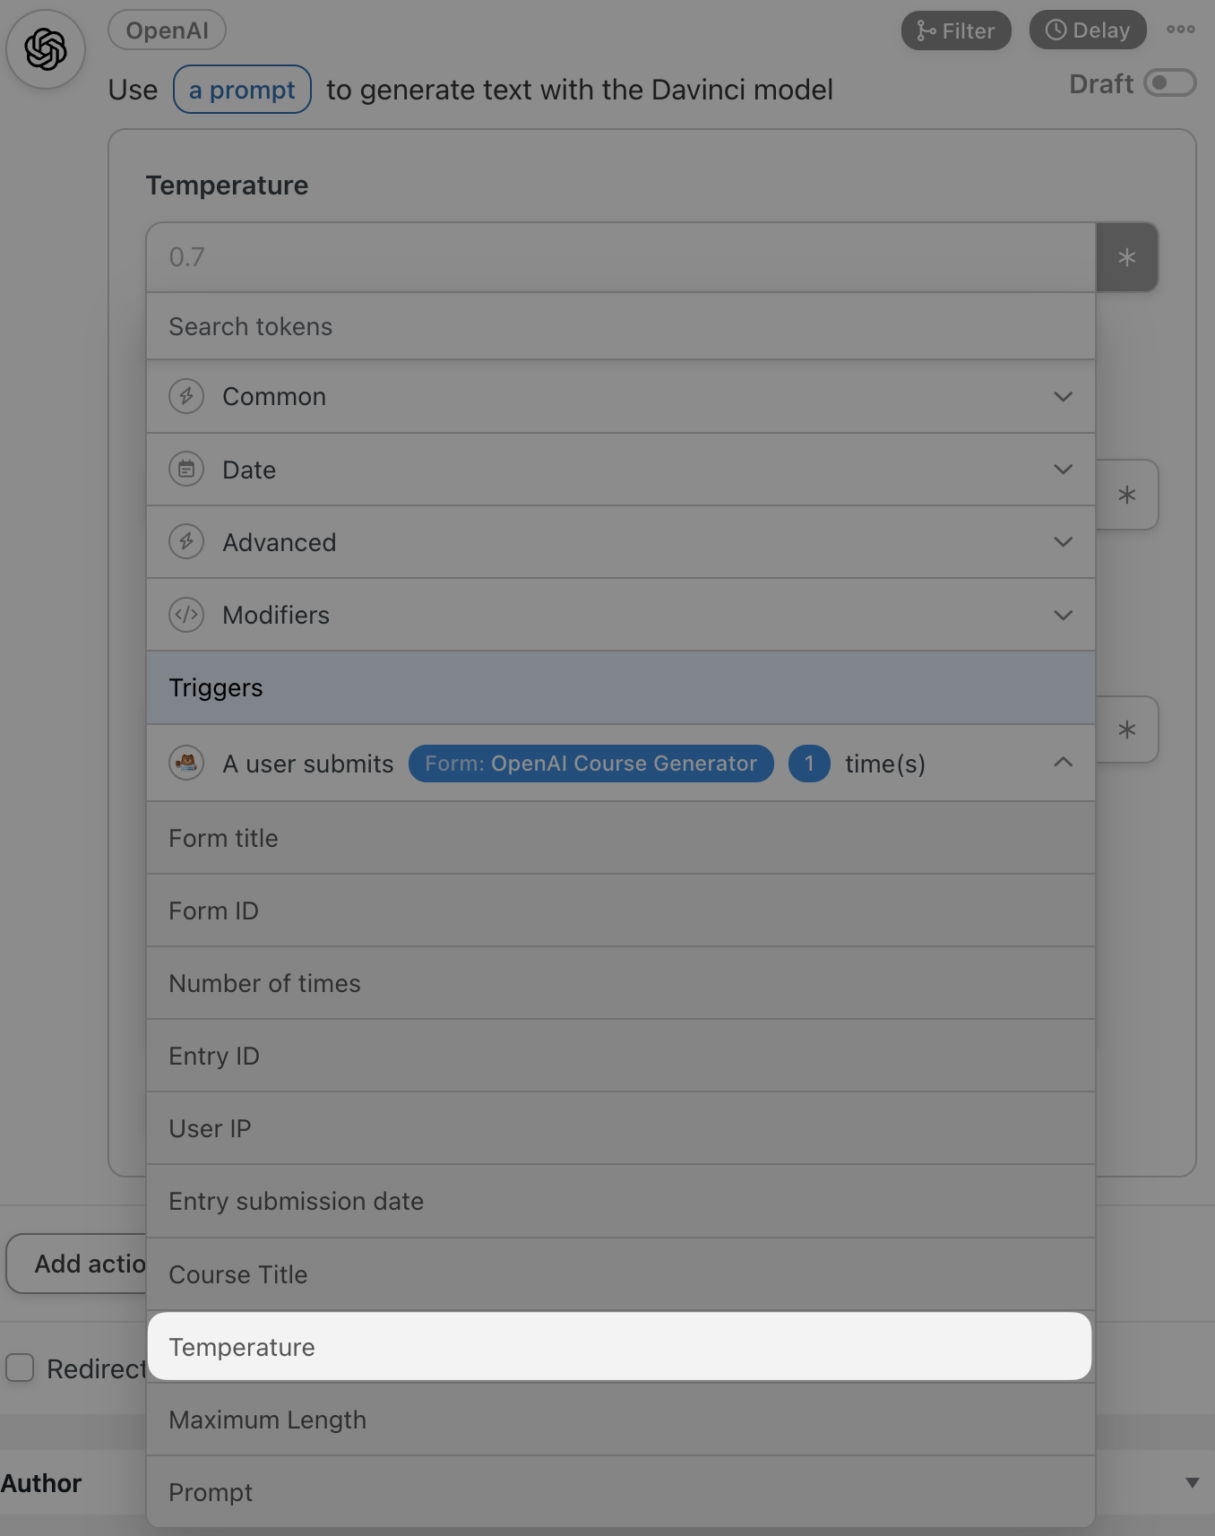This screenshot has height=1536, width=1215.
Task: Click the code icon beside Modifiers
Action: (x=186, y=615)
